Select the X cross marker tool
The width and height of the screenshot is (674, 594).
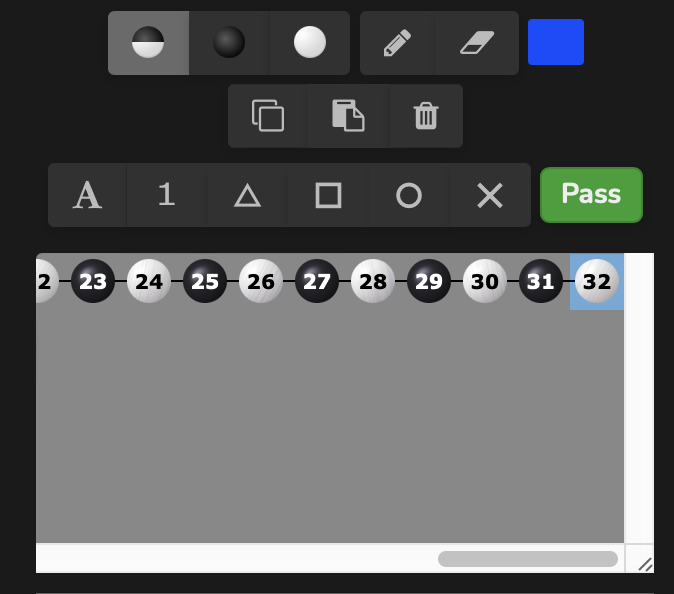[490, 195]
